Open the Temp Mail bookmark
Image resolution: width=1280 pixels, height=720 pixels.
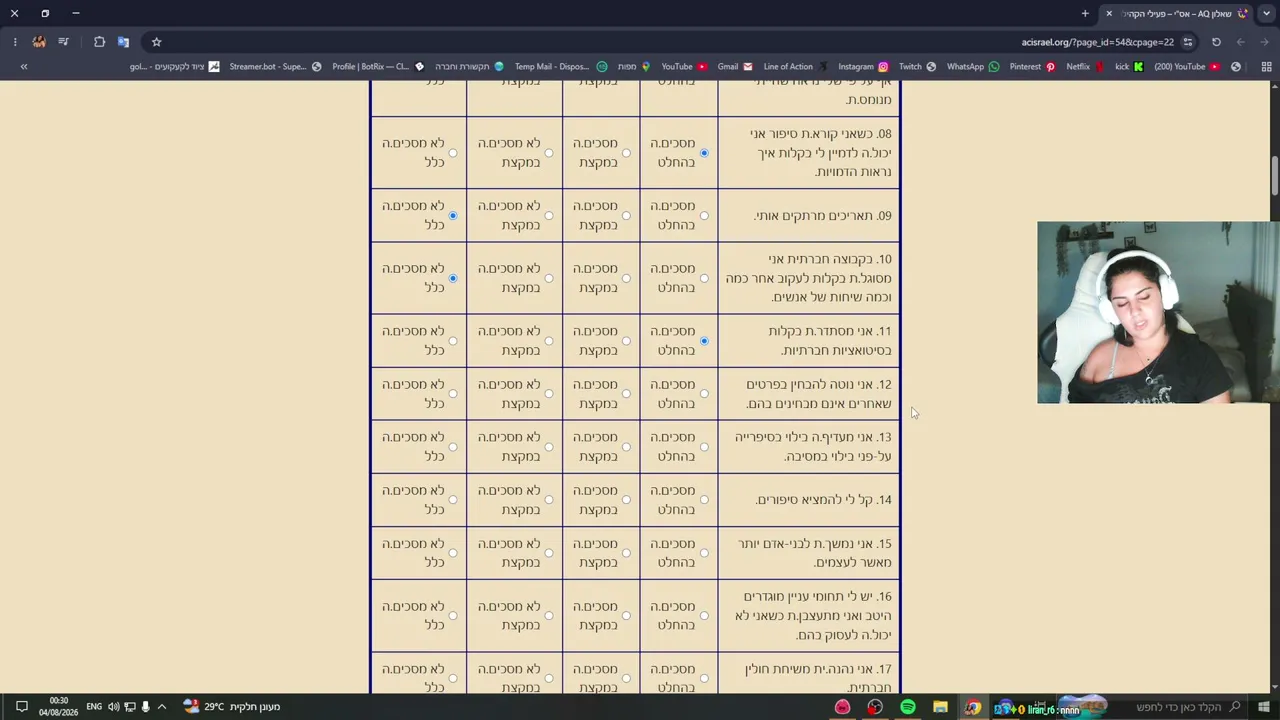coord(559,67)
